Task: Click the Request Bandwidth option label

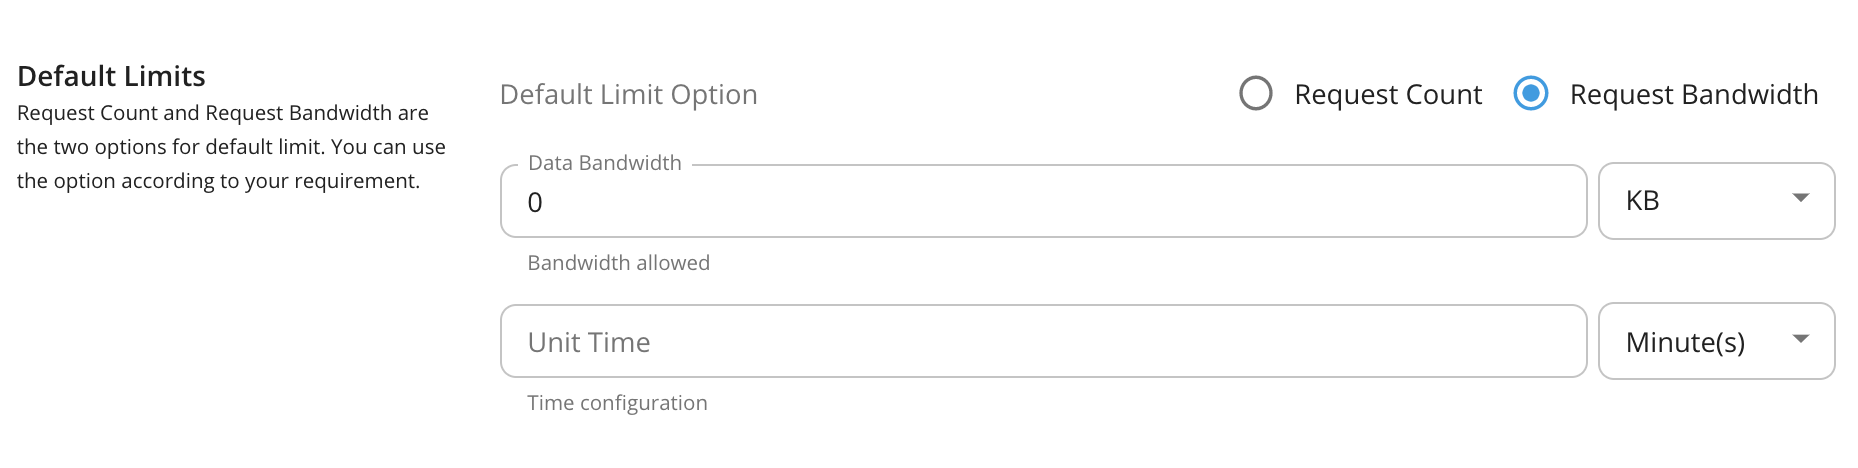Action: click(1693, 95)
